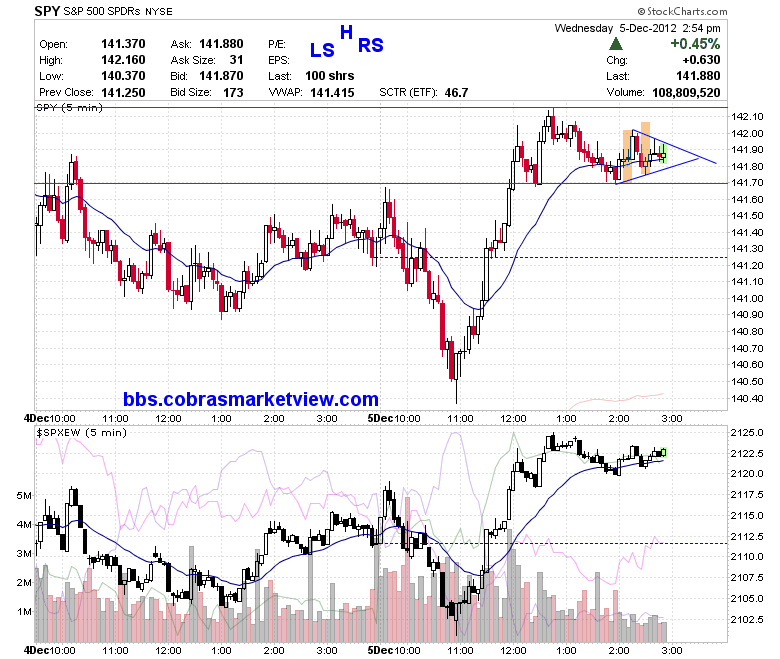Click the 1M volume axis label
780x659 pixels.
click(x=25, y=611)
